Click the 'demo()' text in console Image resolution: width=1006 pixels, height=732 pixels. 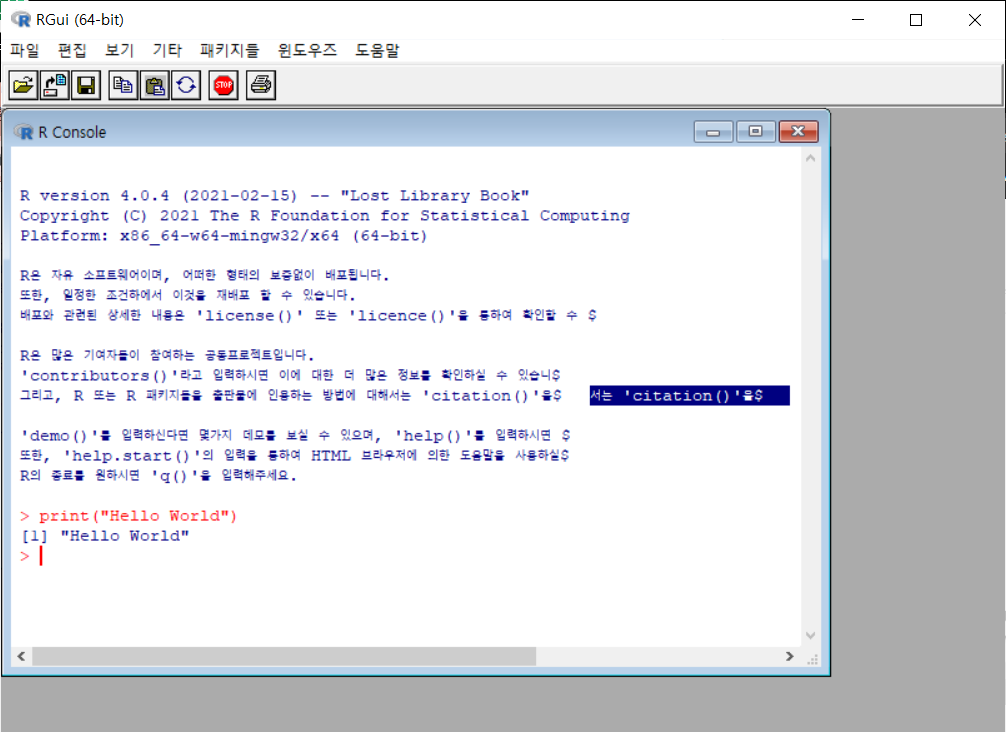coord(58,436)
